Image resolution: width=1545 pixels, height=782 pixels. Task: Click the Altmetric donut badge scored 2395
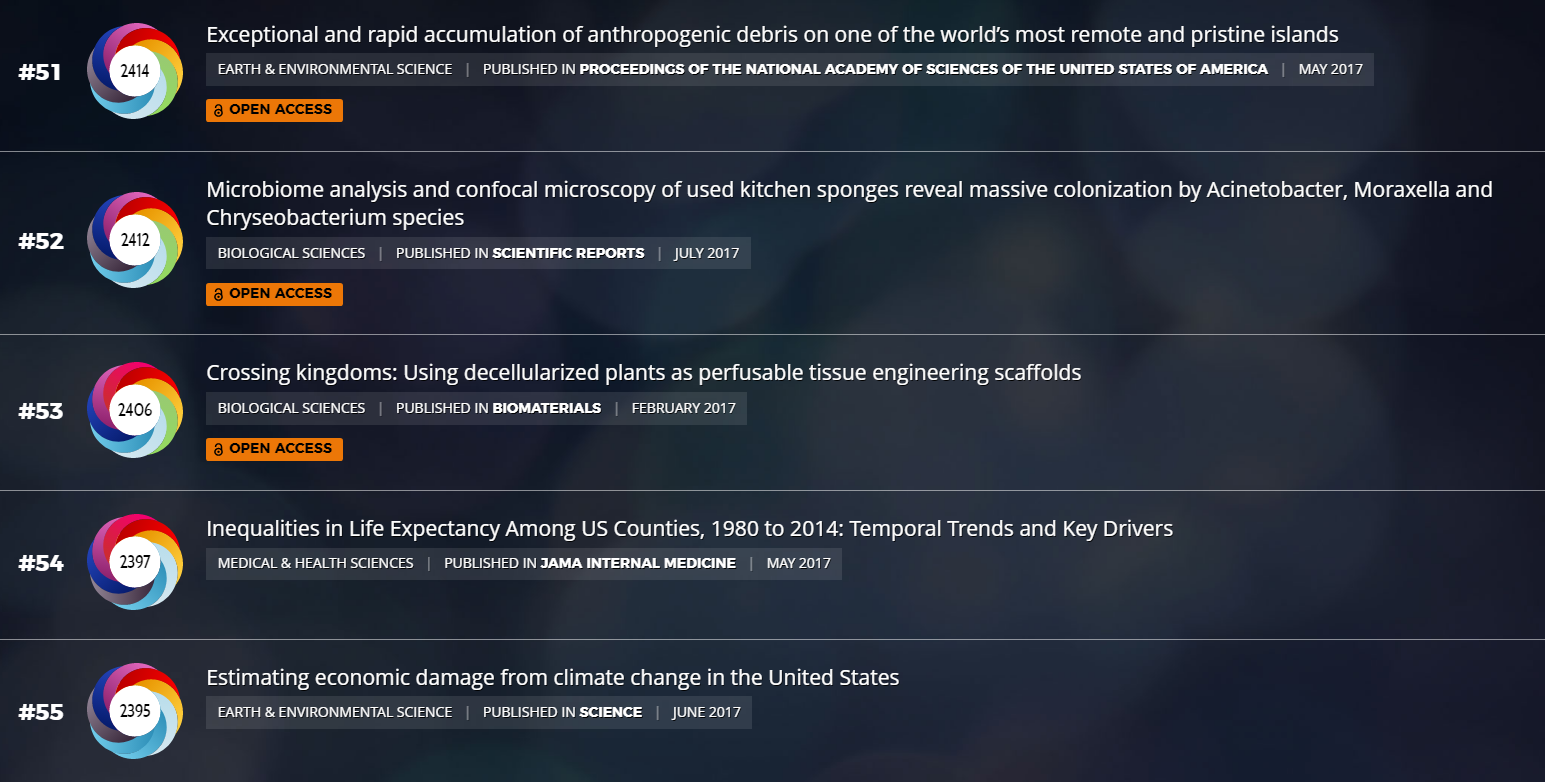(135, 711)
